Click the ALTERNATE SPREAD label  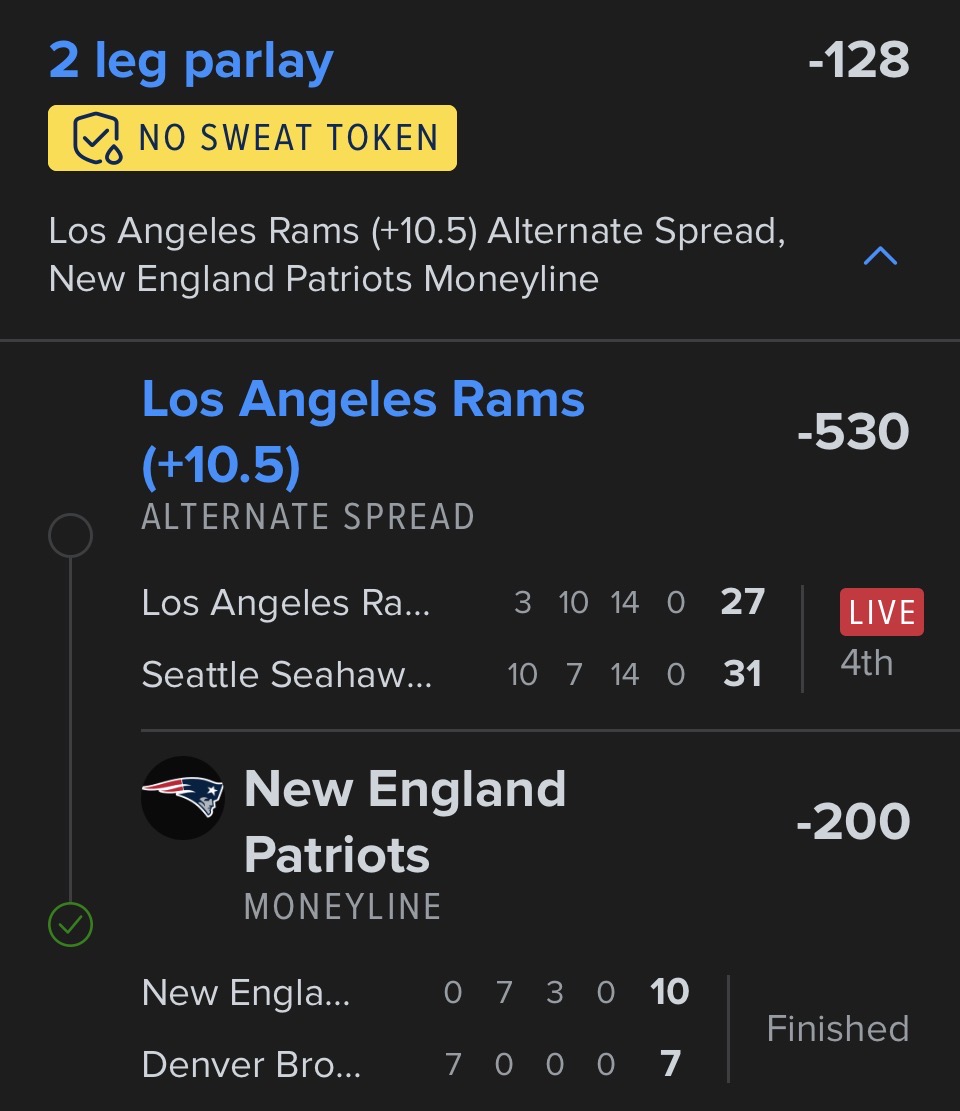coord(308,517)
